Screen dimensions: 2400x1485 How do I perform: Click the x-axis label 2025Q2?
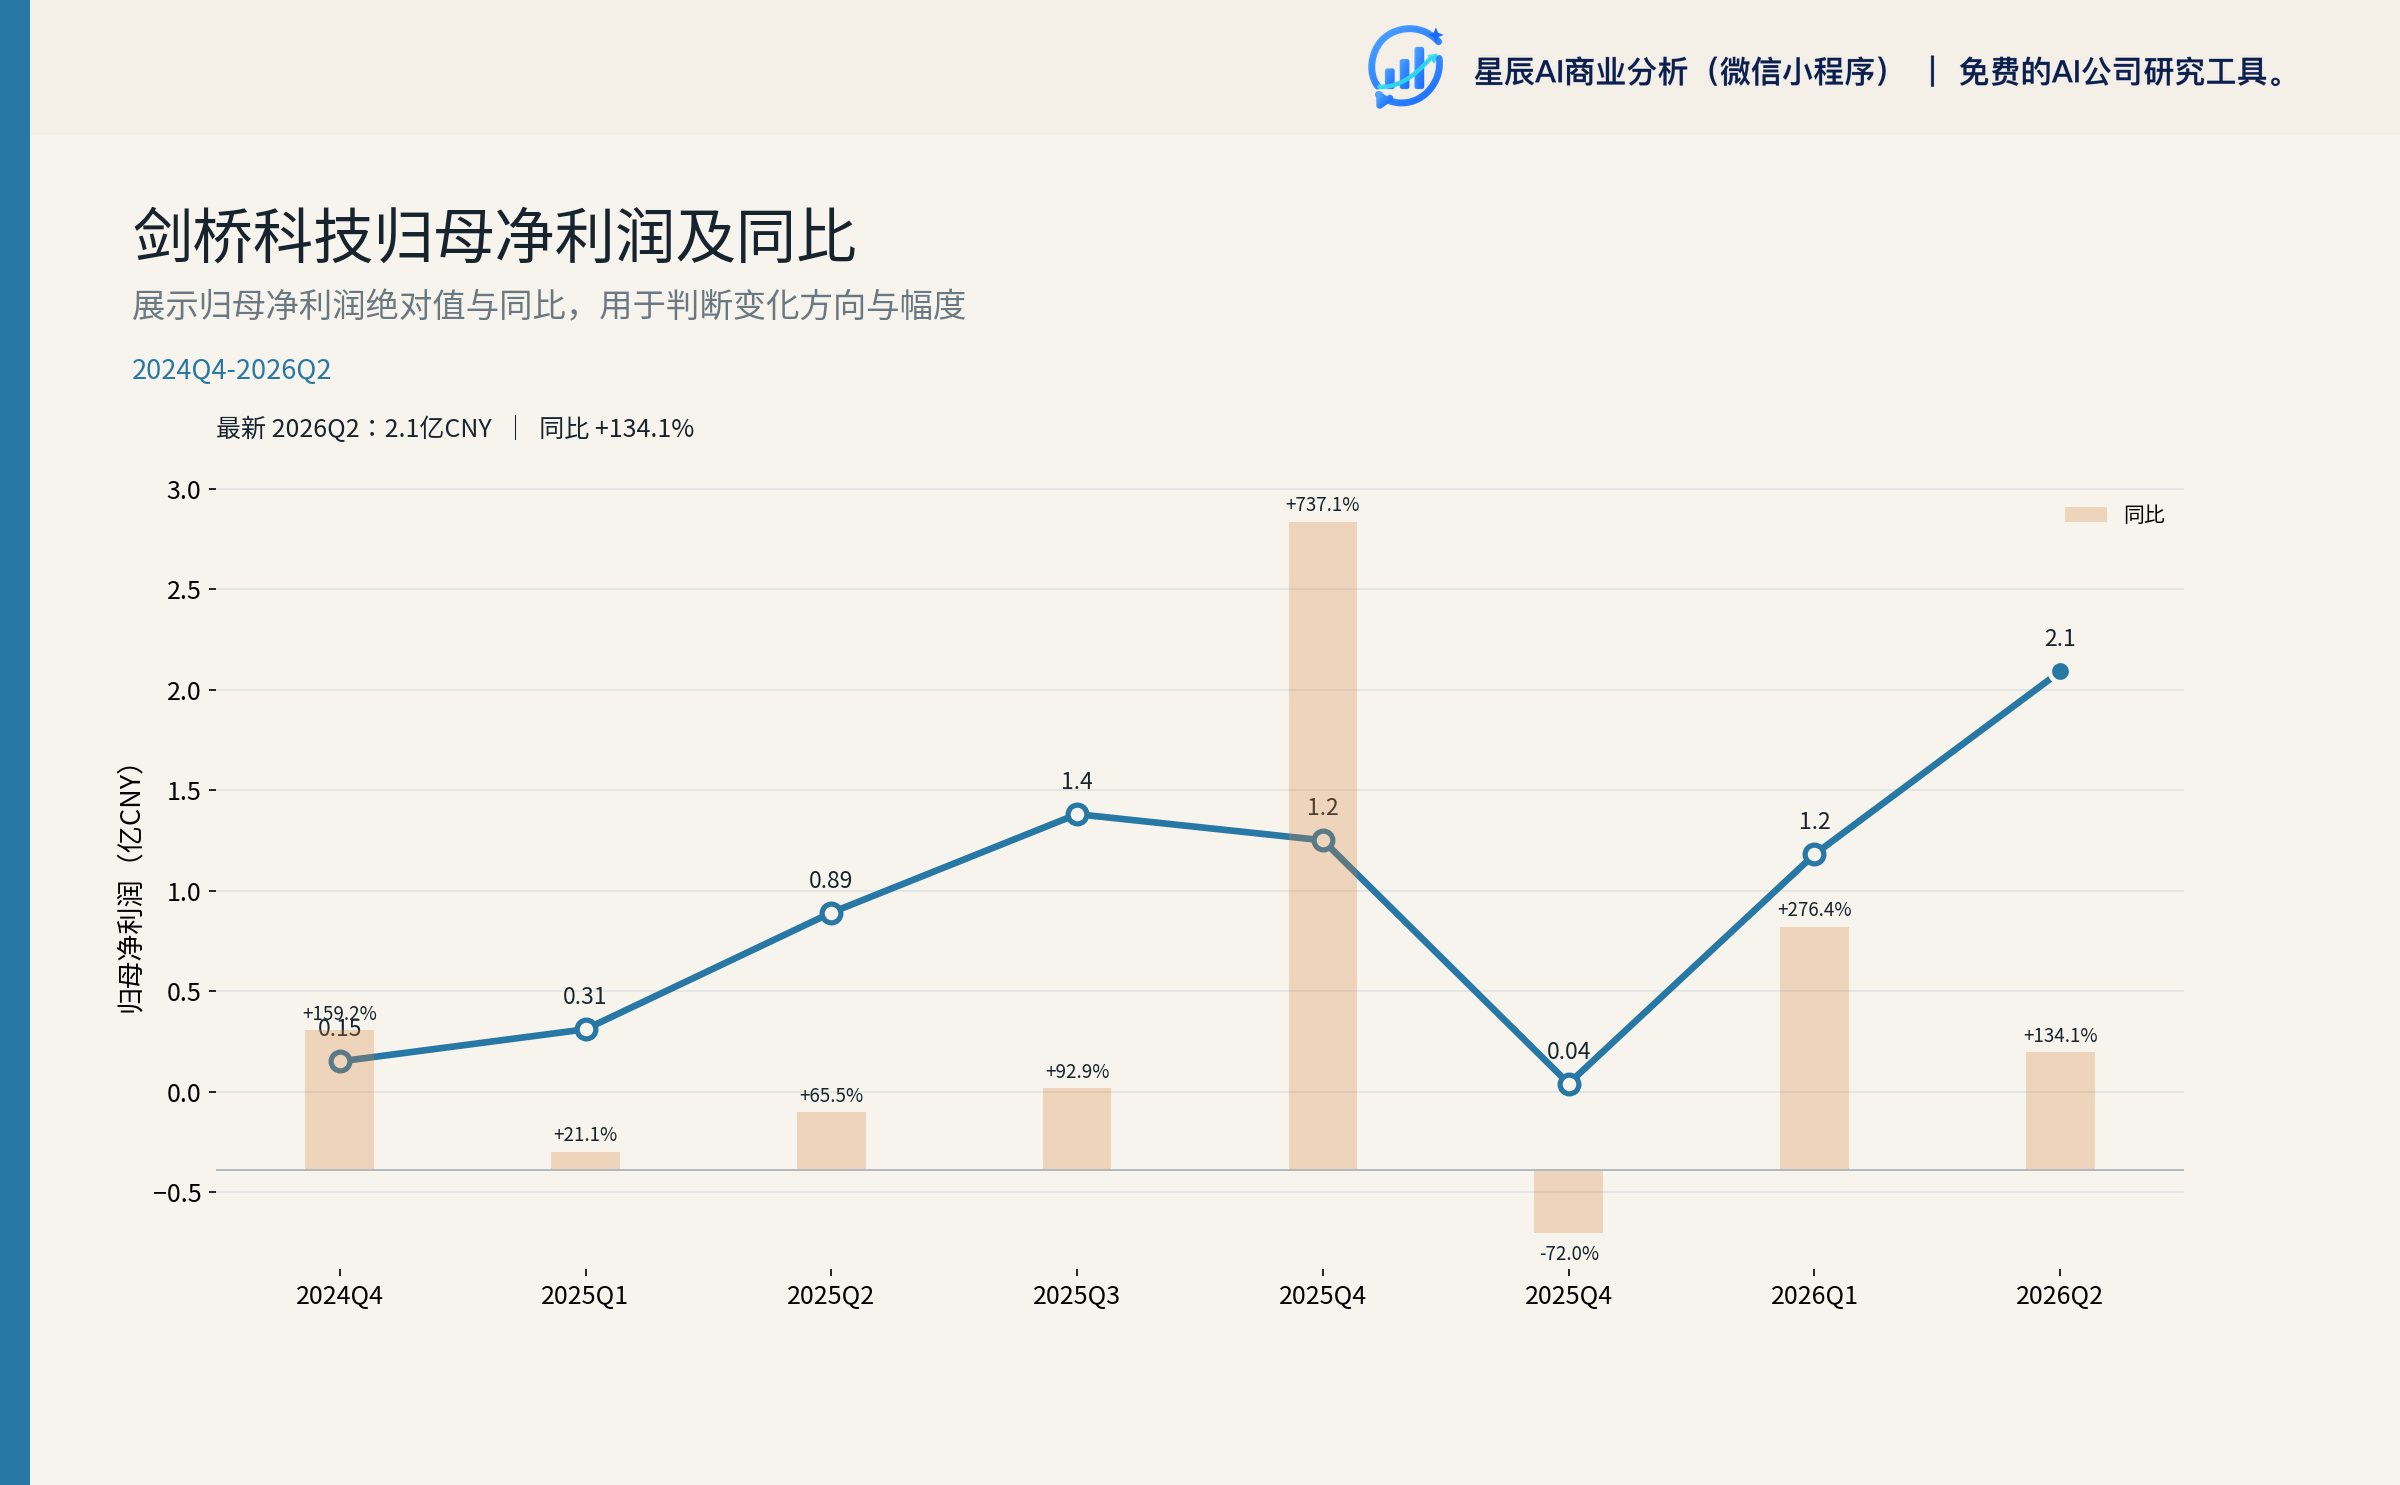830,1295
